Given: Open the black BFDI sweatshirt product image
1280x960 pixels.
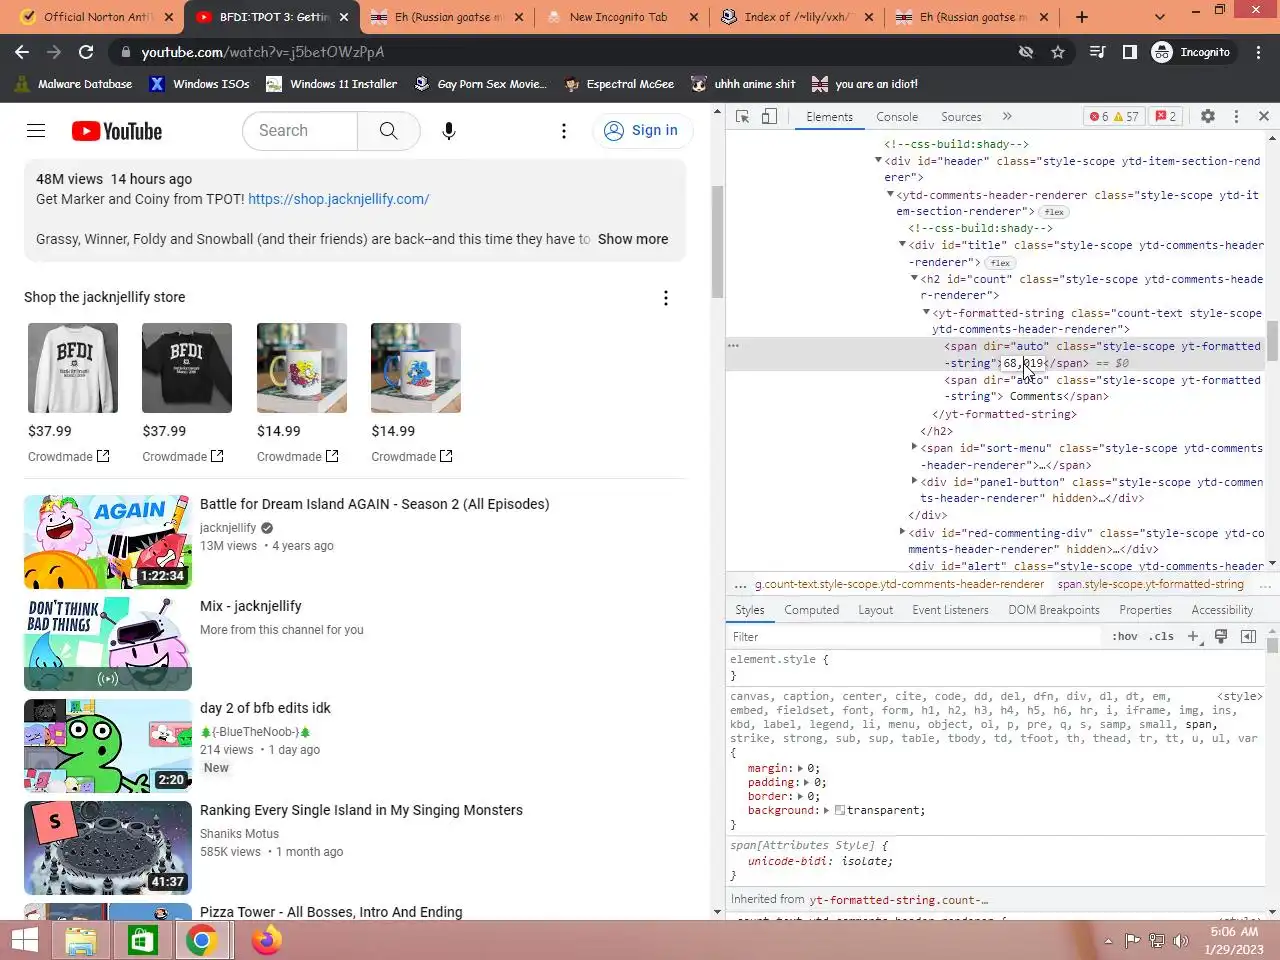Looking at the screenshot, I should coord(187,368).
